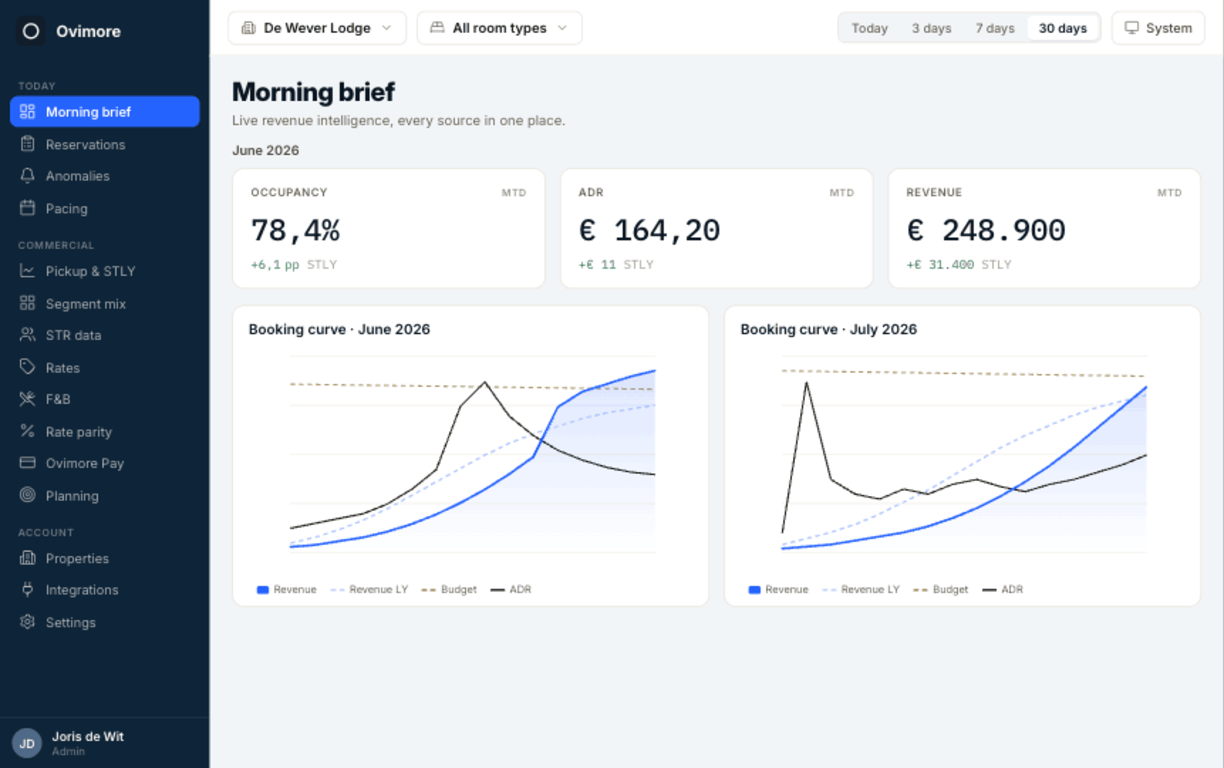The height and width of the screenshot is (768, 1224).
Task: Click the Pacing calendar icon
Action: (x=28, y=208)
